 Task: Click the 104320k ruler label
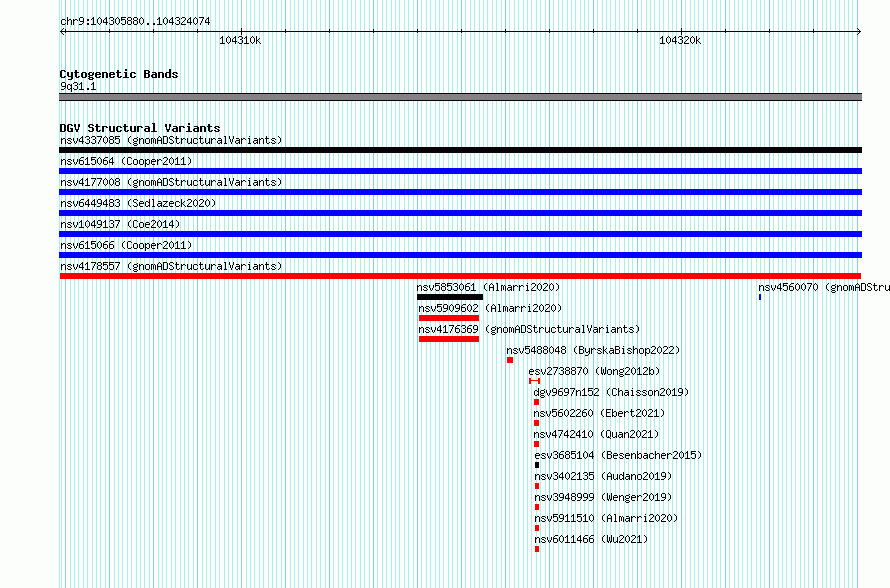click(680, 40)
